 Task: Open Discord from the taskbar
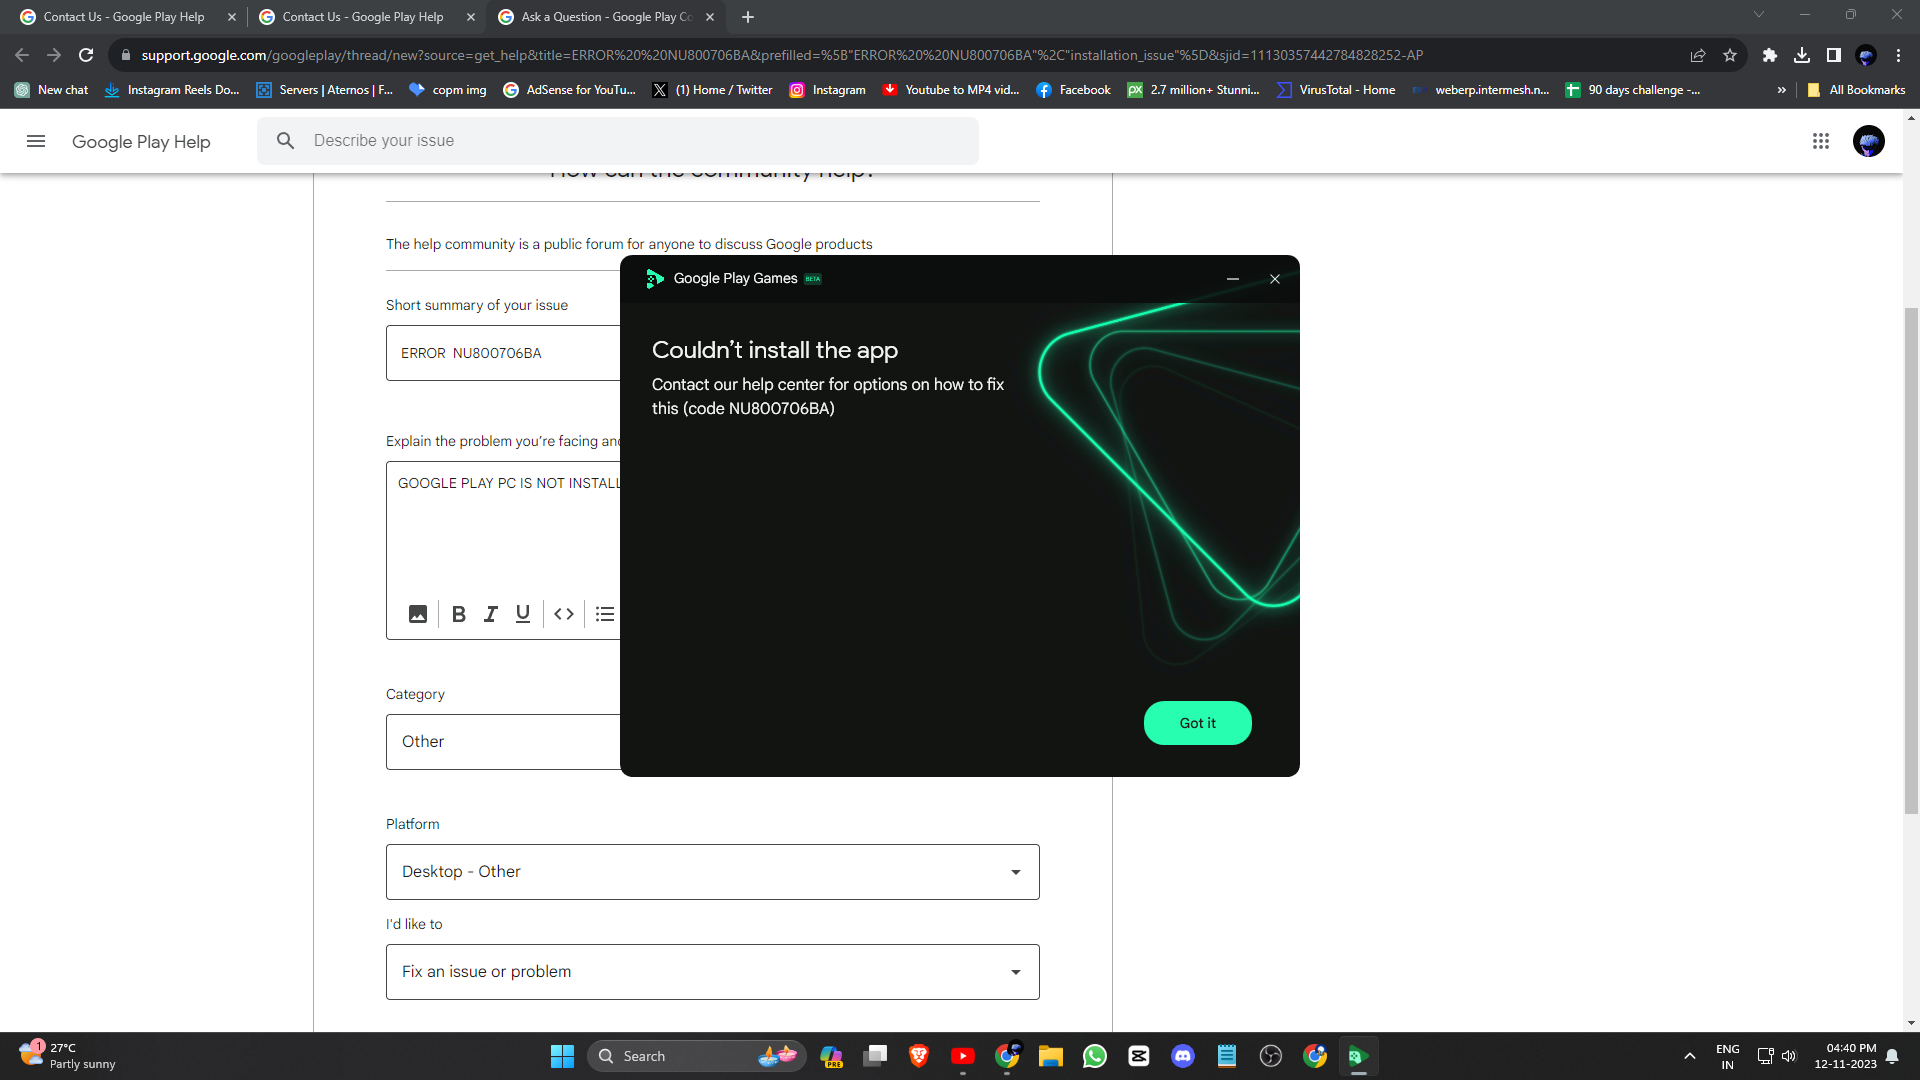point(1183,1056)
